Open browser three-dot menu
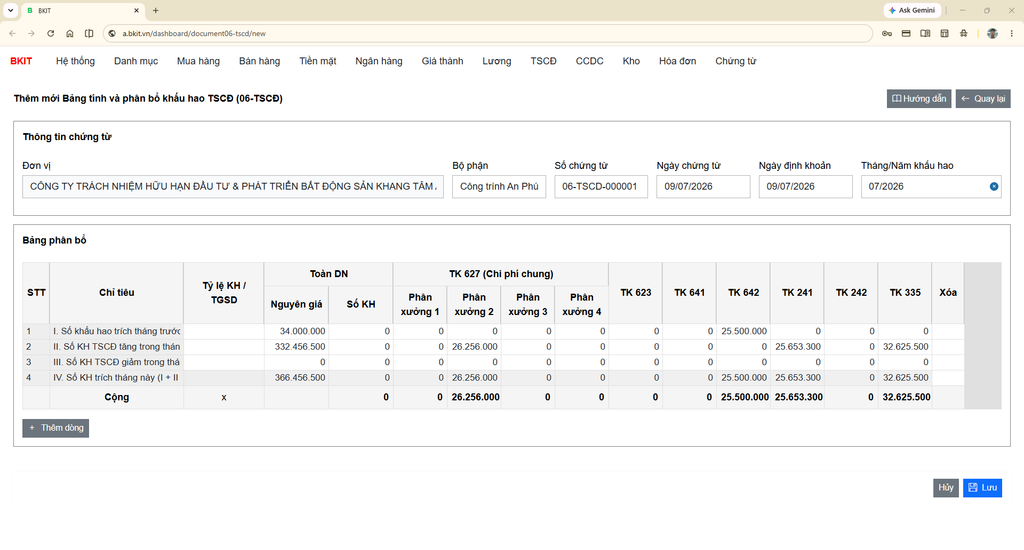1024x550 pixels. click(1012, 33)
